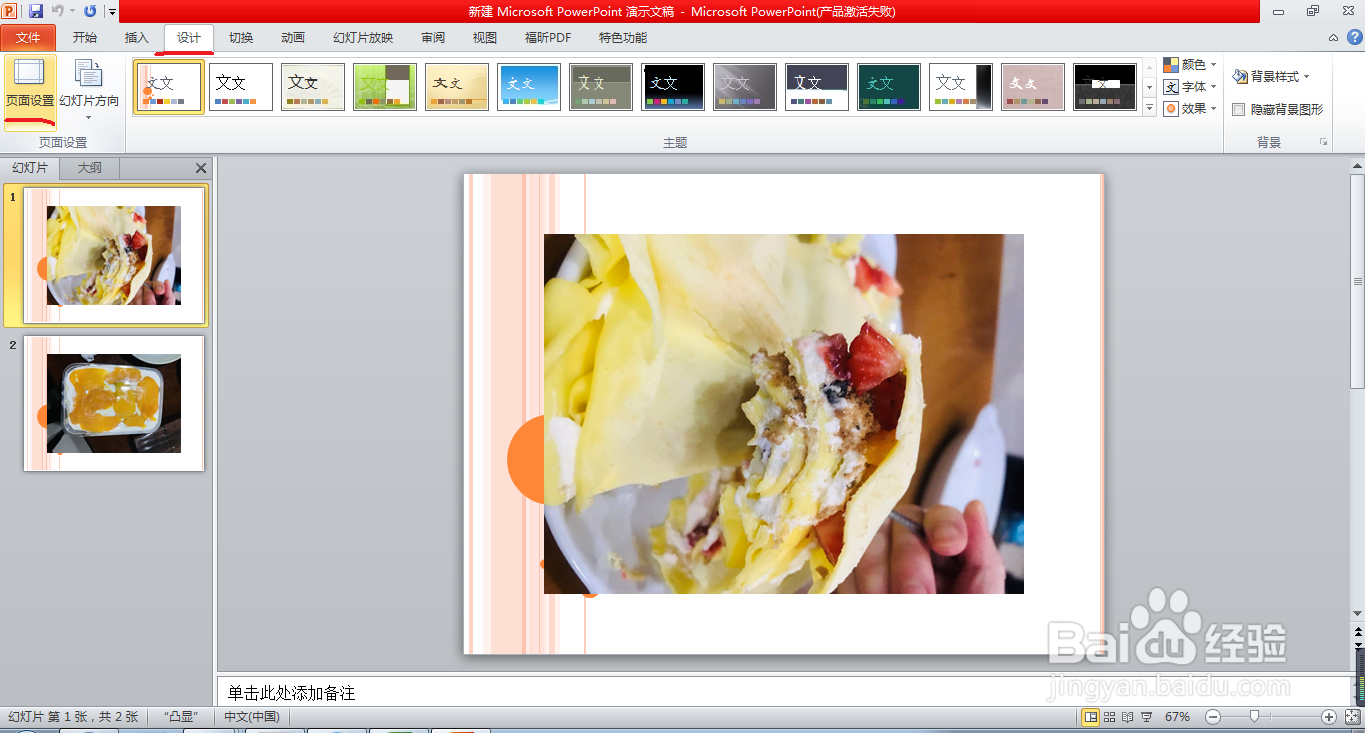Screen dimensions: 1365x733
Task: Switch to the 幻灯片放映 ribbon tab
Action: pyautogui.click(x=363, y=38)
